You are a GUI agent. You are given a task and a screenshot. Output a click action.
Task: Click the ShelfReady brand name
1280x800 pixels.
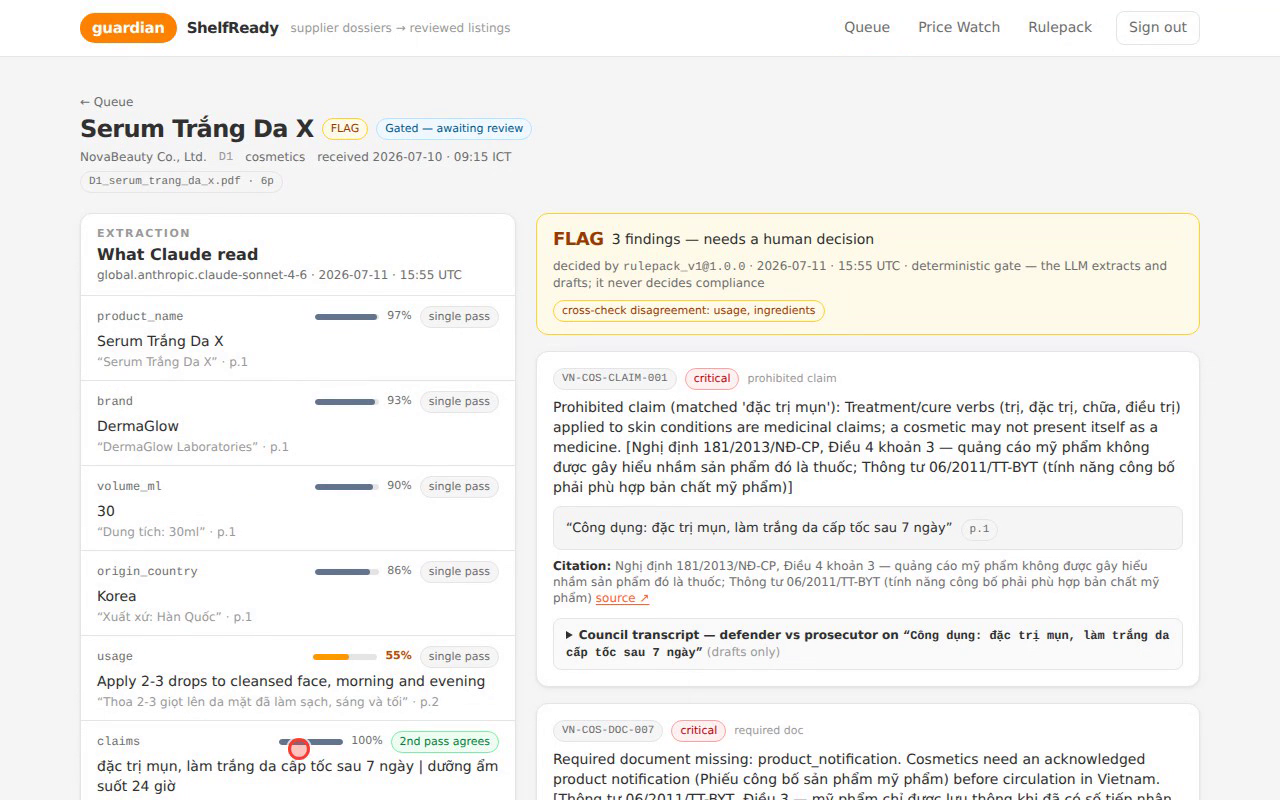click(233, 28)
